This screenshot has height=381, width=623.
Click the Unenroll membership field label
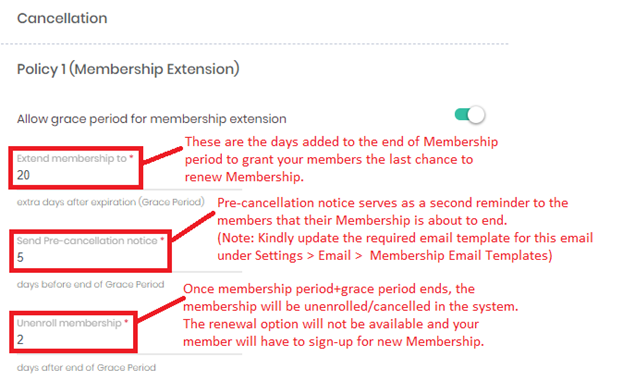click(x=69, y=323)
